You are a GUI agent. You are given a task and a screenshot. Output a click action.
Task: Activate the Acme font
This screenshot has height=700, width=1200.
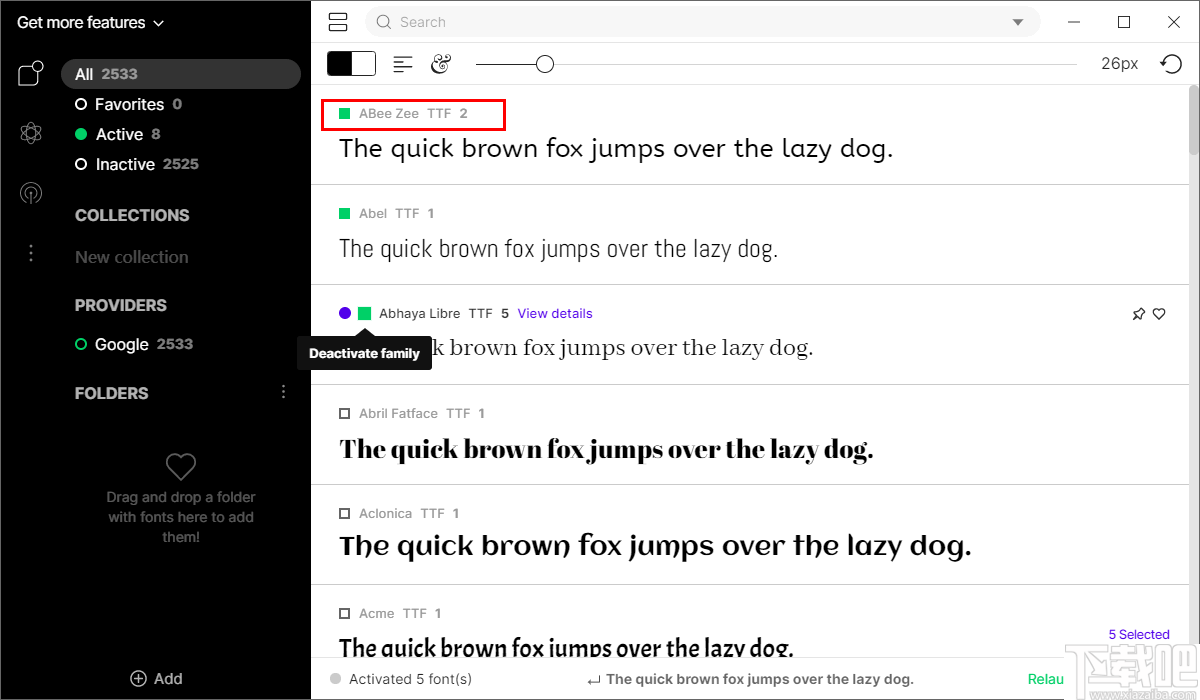(x=345, y=614)
